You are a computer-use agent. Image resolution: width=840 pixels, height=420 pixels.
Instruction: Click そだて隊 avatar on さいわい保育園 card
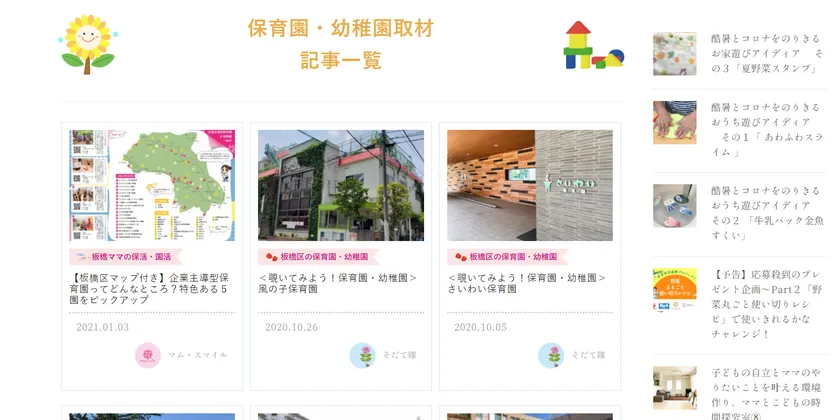click(551, 355)
